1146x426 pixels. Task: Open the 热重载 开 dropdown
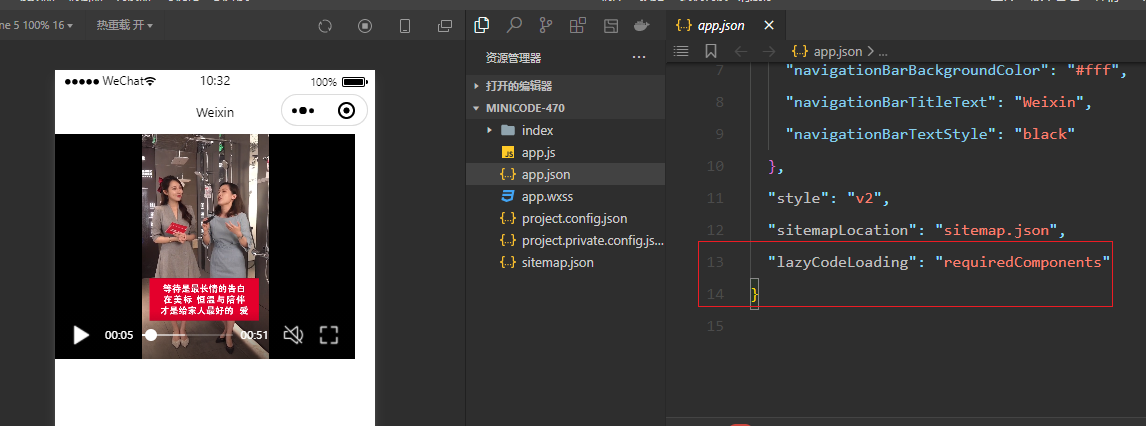pos(124,26)
